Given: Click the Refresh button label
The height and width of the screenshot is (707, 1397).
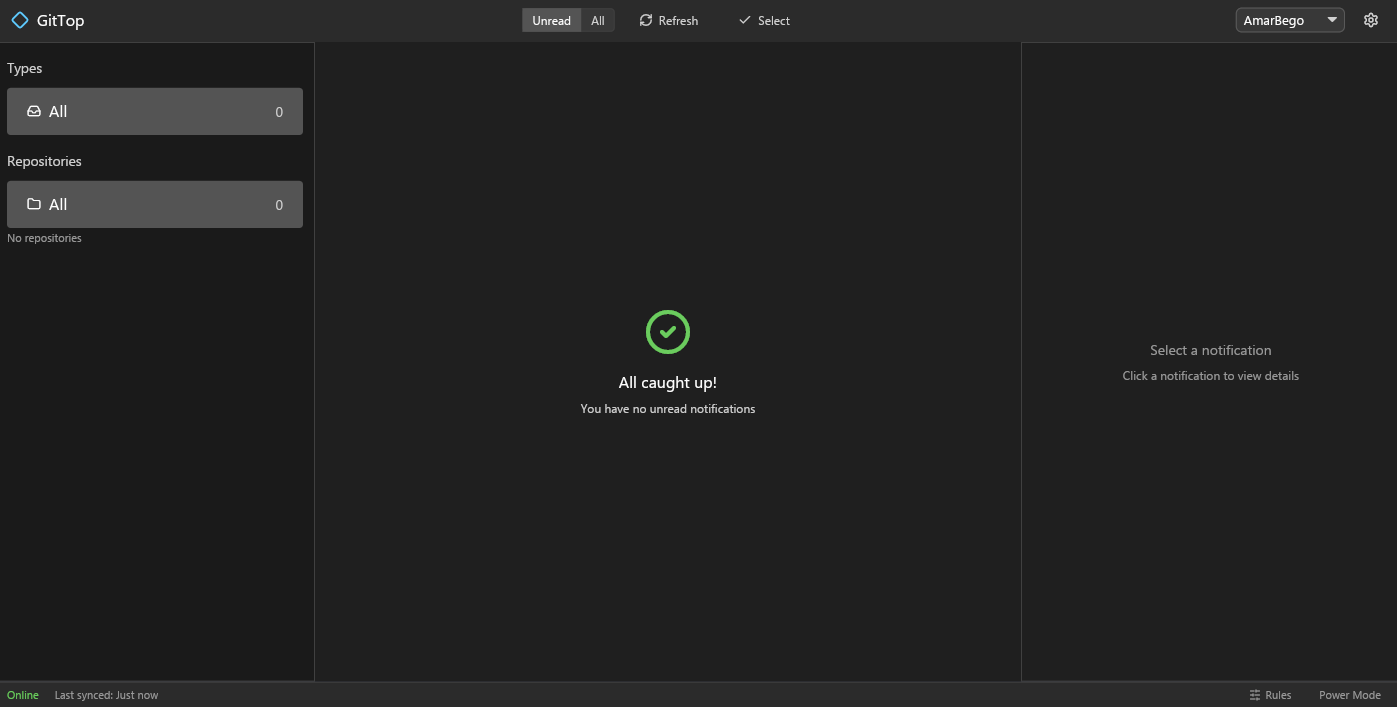Looking at the screenshot, I should (678, 19).
